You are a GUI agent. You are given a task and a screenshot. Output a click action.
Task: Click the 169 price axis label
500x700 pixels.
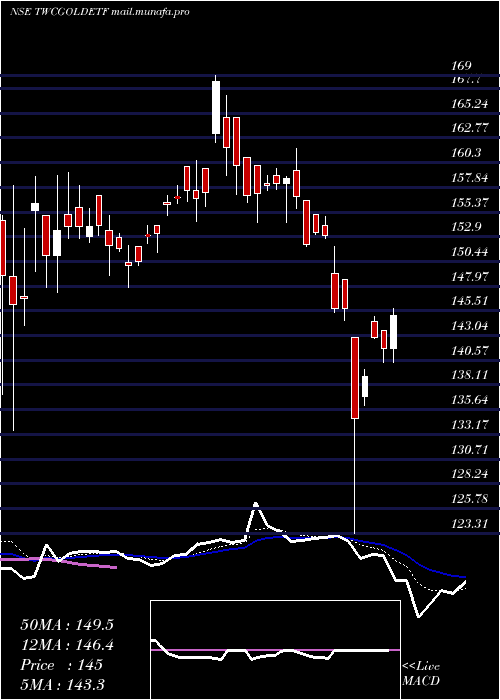tap(461, 66)
